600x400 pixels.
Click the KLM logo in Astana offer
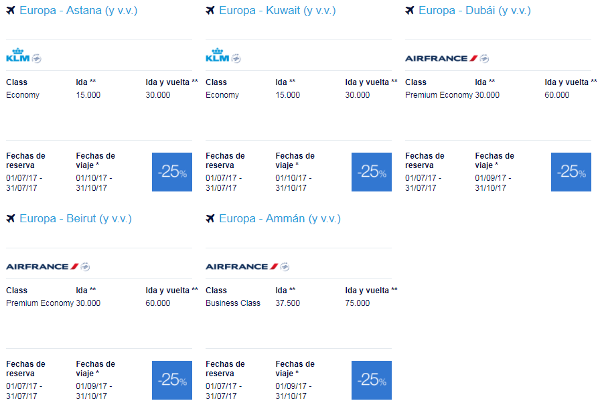[x=18, y=55]
